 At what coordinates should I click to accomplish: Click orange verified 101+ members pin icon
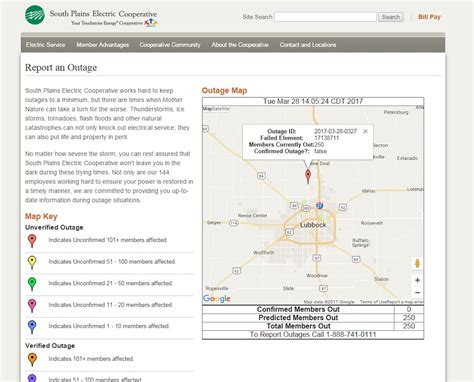click(x=32, y=359)
